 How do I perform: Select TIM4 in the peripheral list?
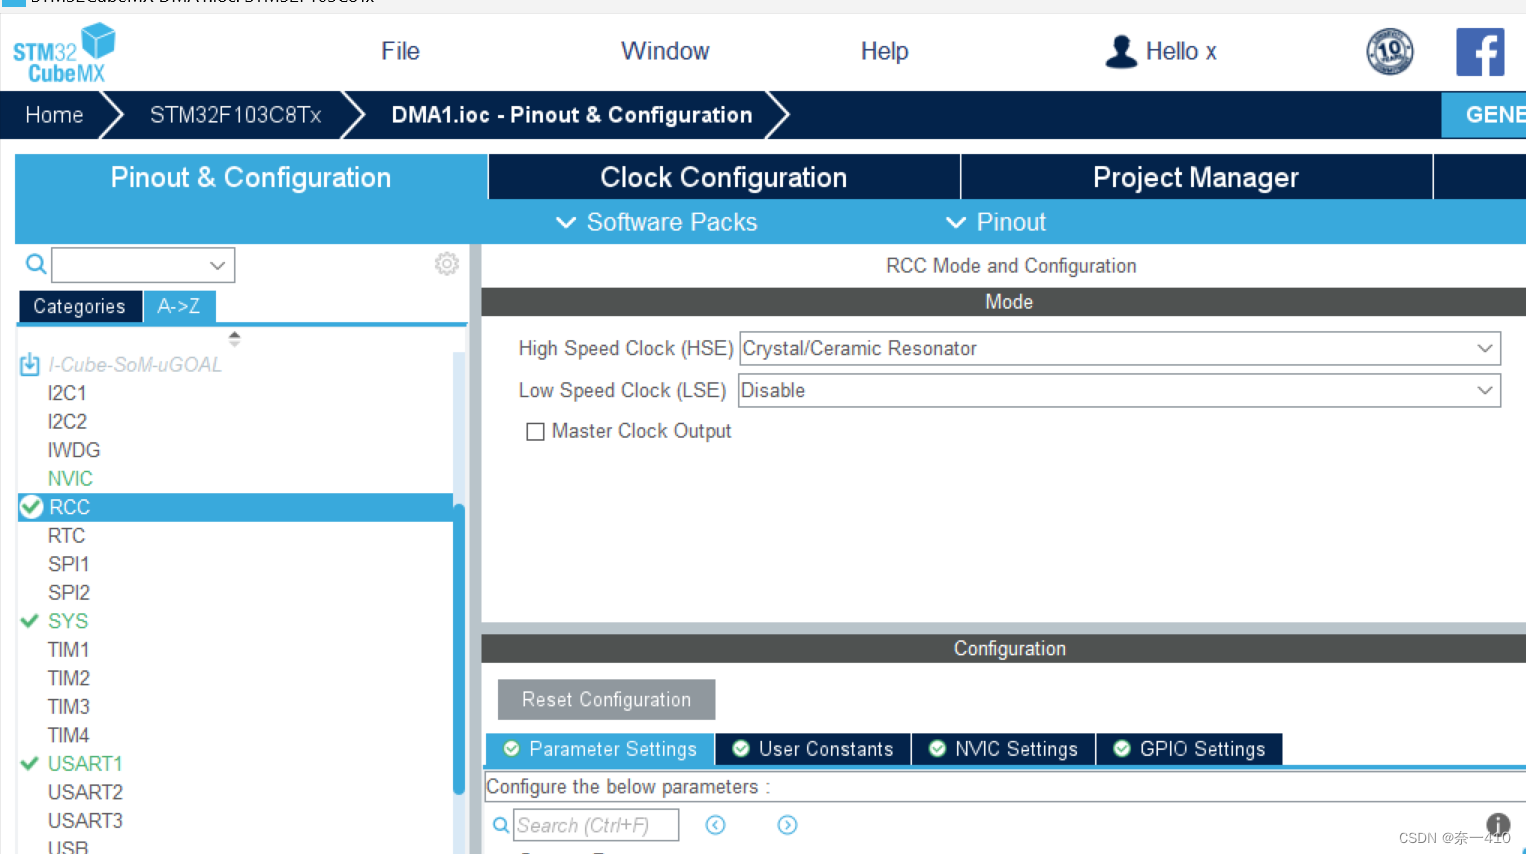[69, 735]
